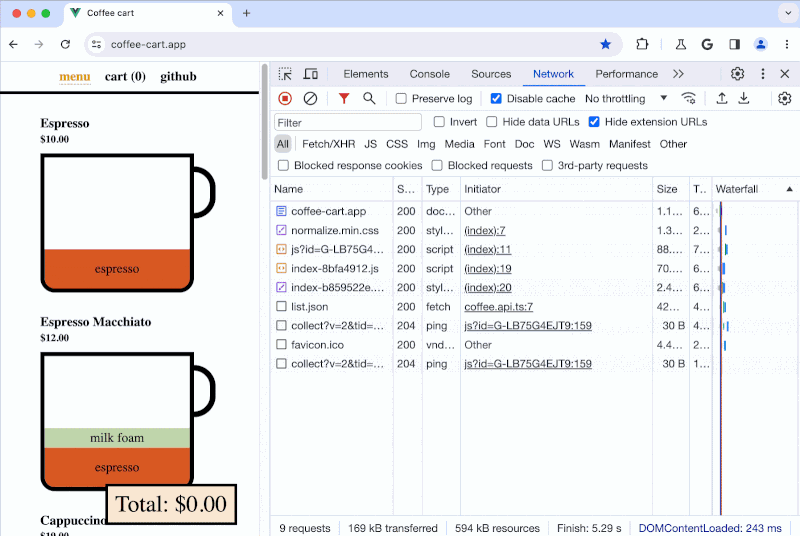This screenshot has height=536, width=800.
Task: Close the DevTools panel
Action: [785, 74]
